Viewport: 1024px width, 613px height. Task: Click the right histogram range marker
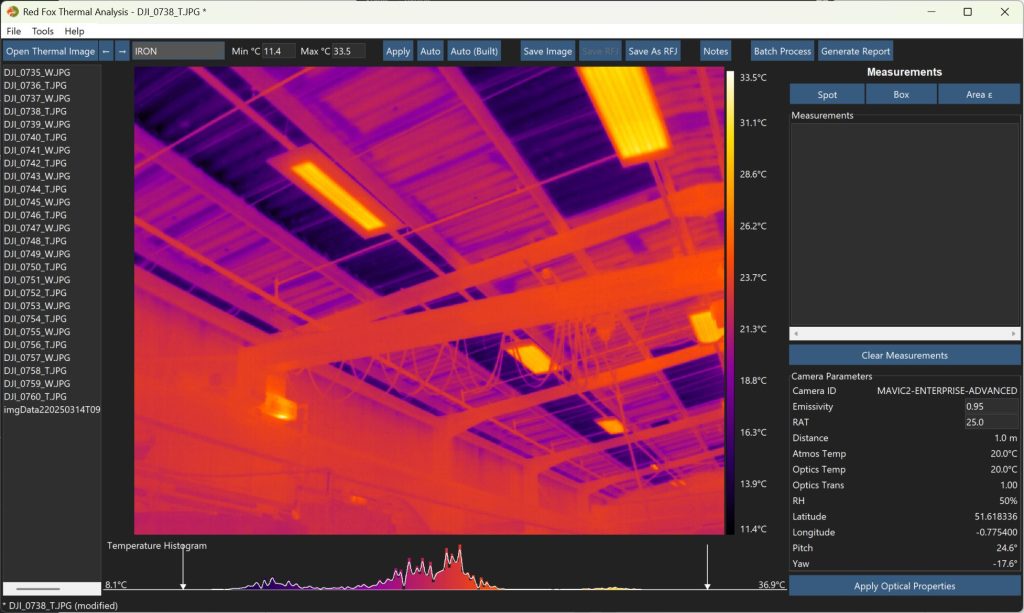point(707,565)
